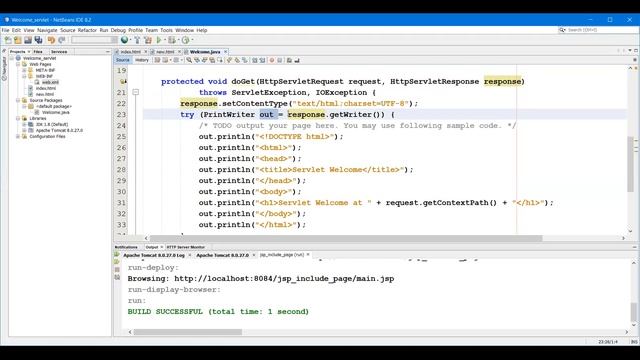Close the jsp_include_page (run) output tab
Image resolution: width=640 pixels, height=360 pixels.
[308, 255]
